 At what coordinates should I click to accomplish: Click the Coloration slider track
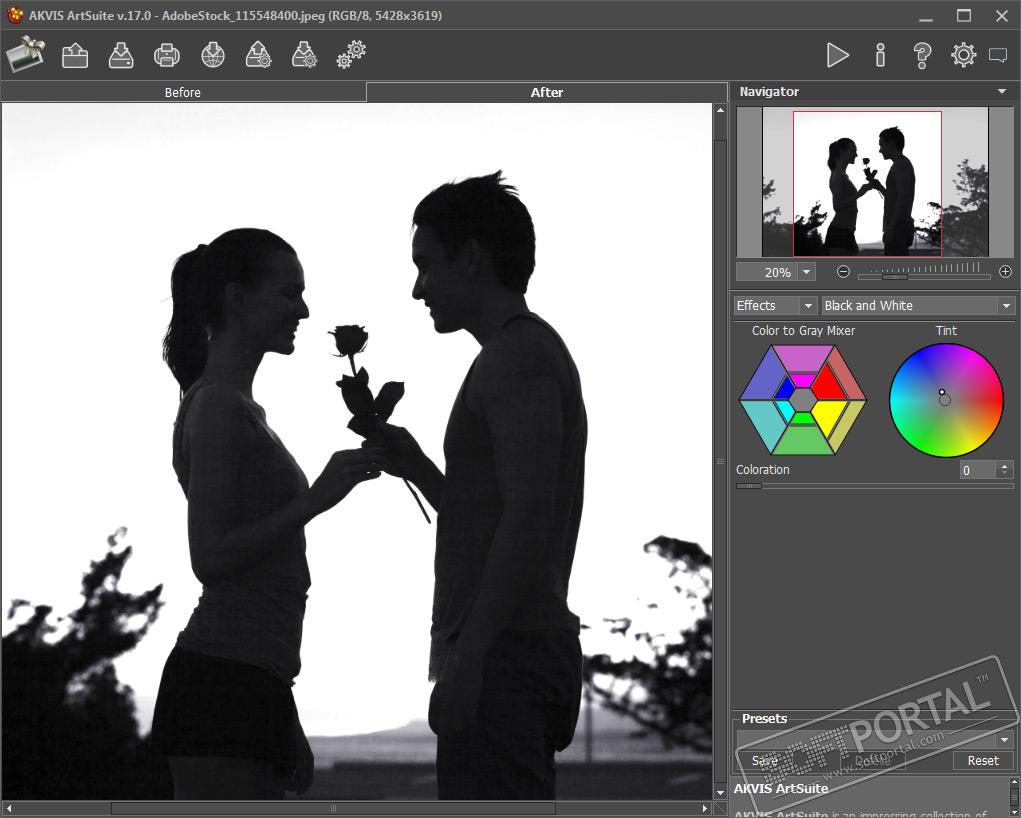coord(874,486)
